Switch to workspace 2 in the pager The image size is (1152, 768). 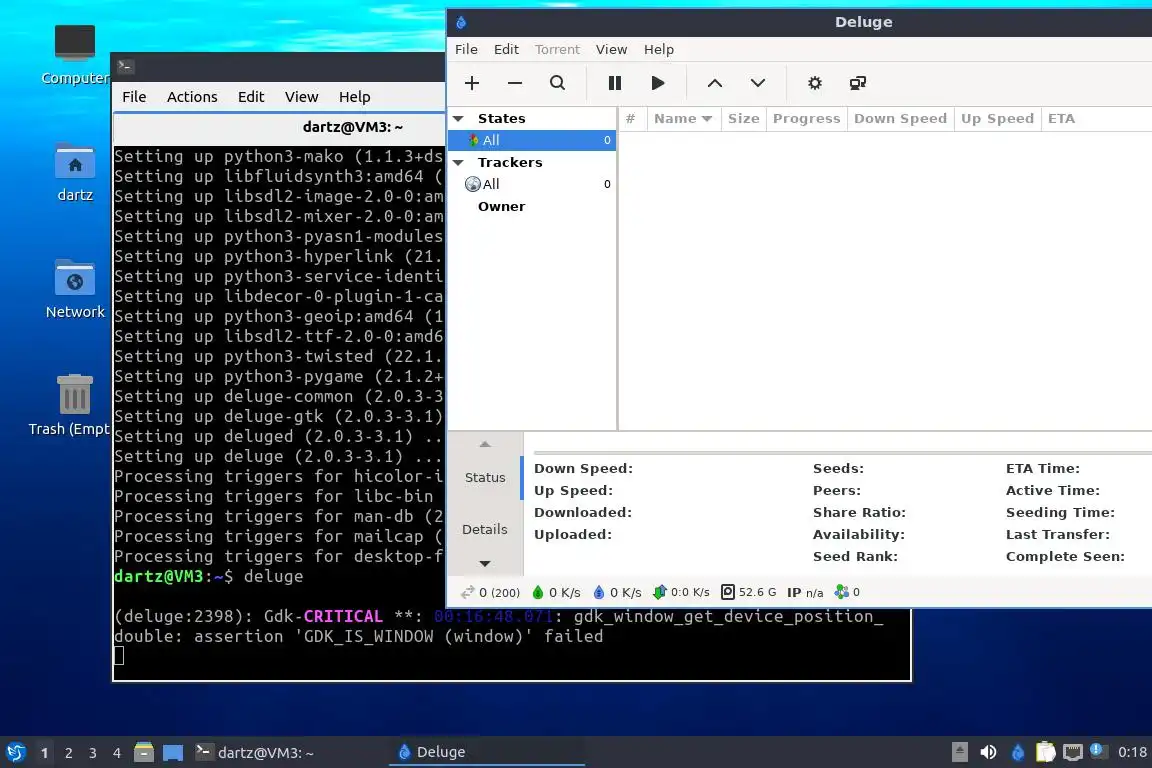click(68, 753)
